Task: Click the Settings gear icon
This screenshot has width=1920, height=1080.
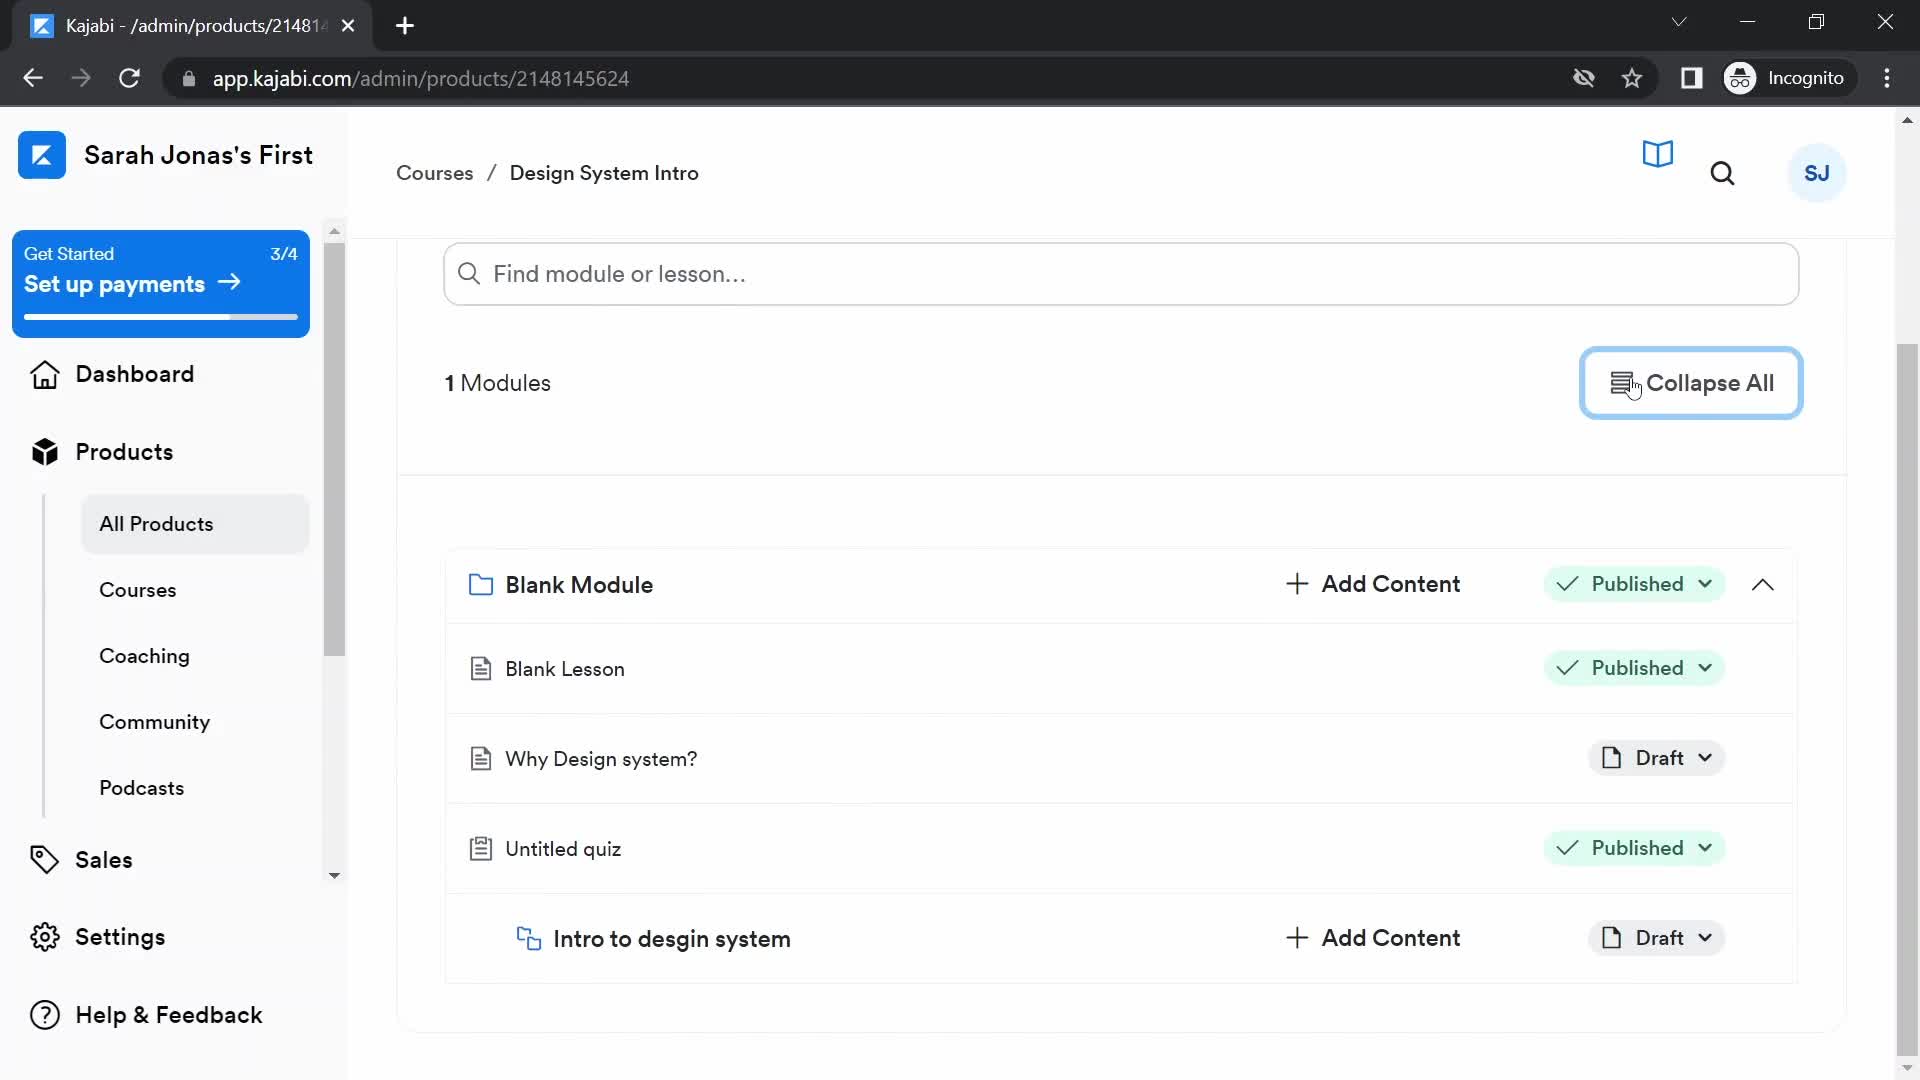Action: tap(45, 937)
